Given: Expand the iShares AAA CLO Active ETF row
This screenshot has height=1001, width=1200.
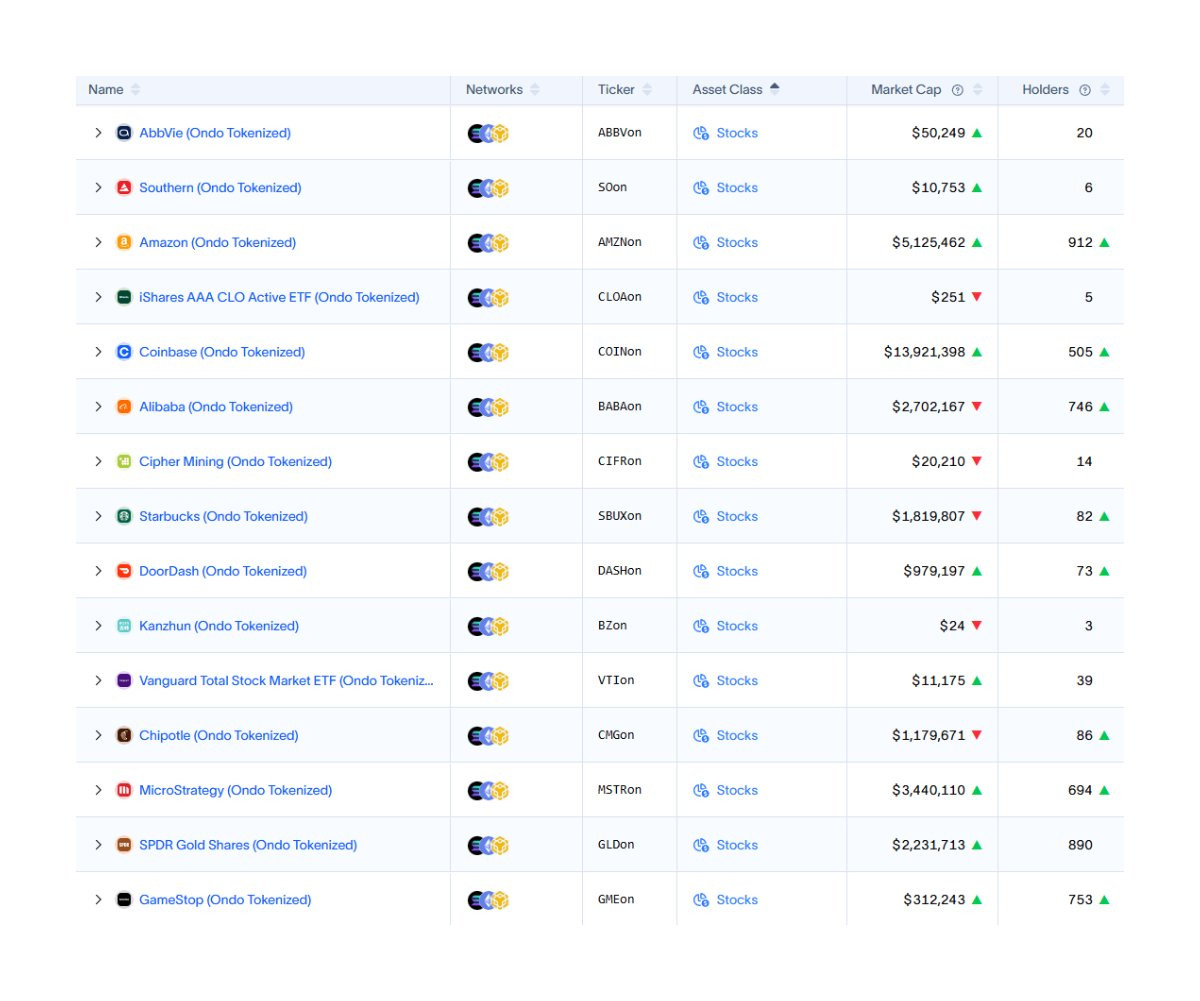Looking at the screenshot, I should [98, 297].
